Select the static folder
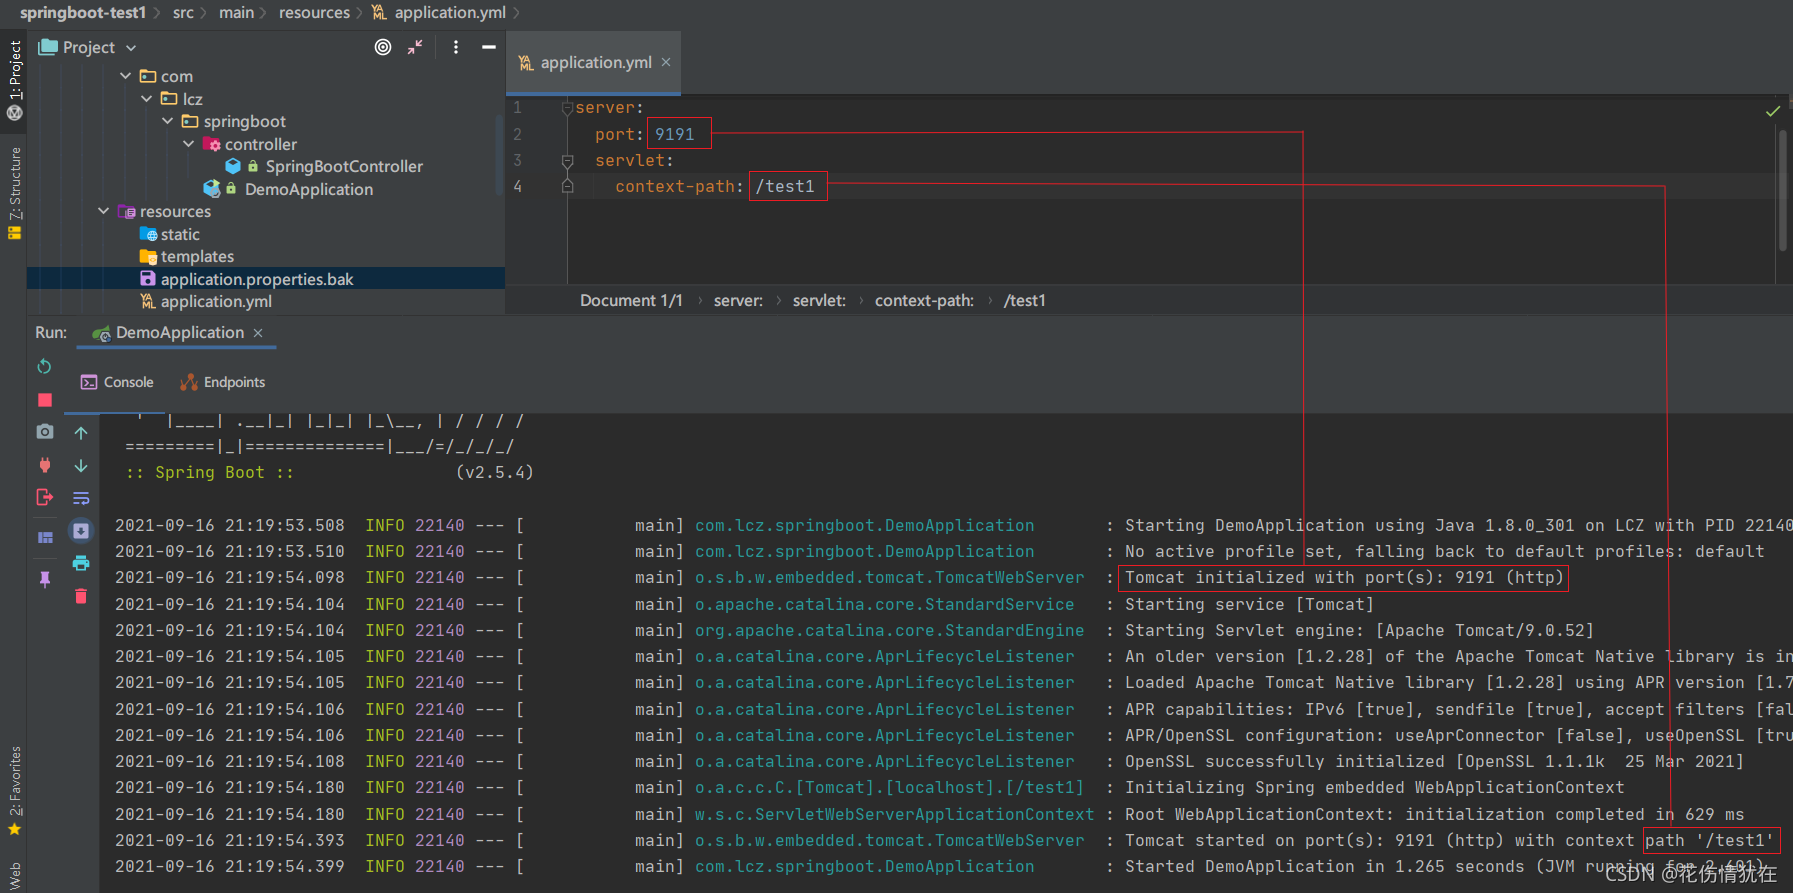The image size is (1793, 893). click(180, 234)
